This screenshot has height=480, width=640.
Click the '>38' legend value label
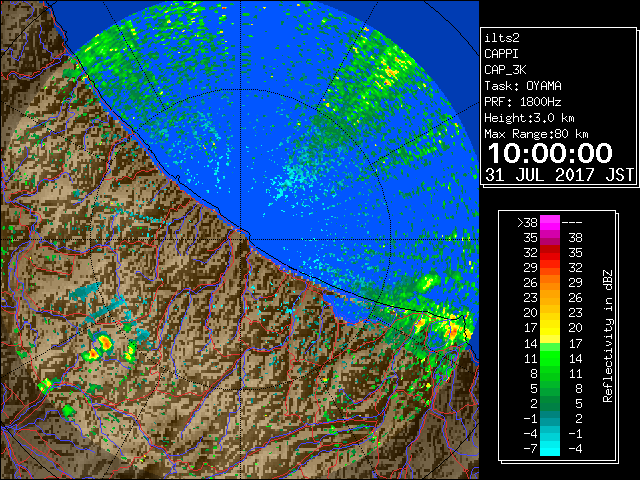click(x=527, y=222)
